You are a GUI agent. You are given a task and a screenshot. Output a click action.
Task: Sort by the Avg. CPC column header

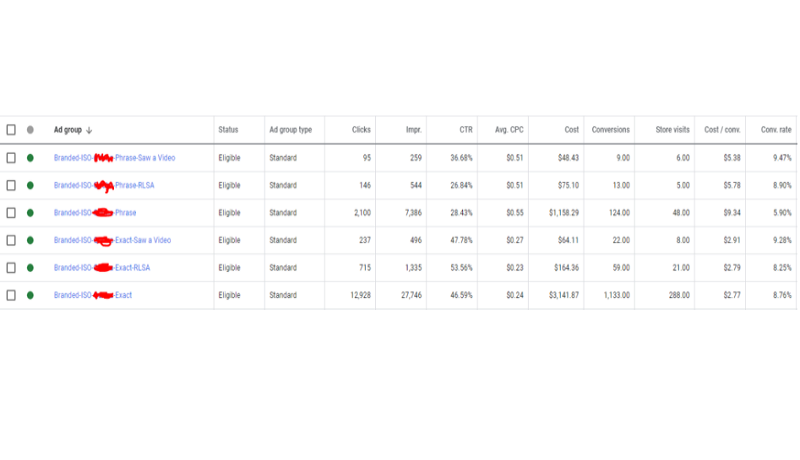tap(509, 130)
